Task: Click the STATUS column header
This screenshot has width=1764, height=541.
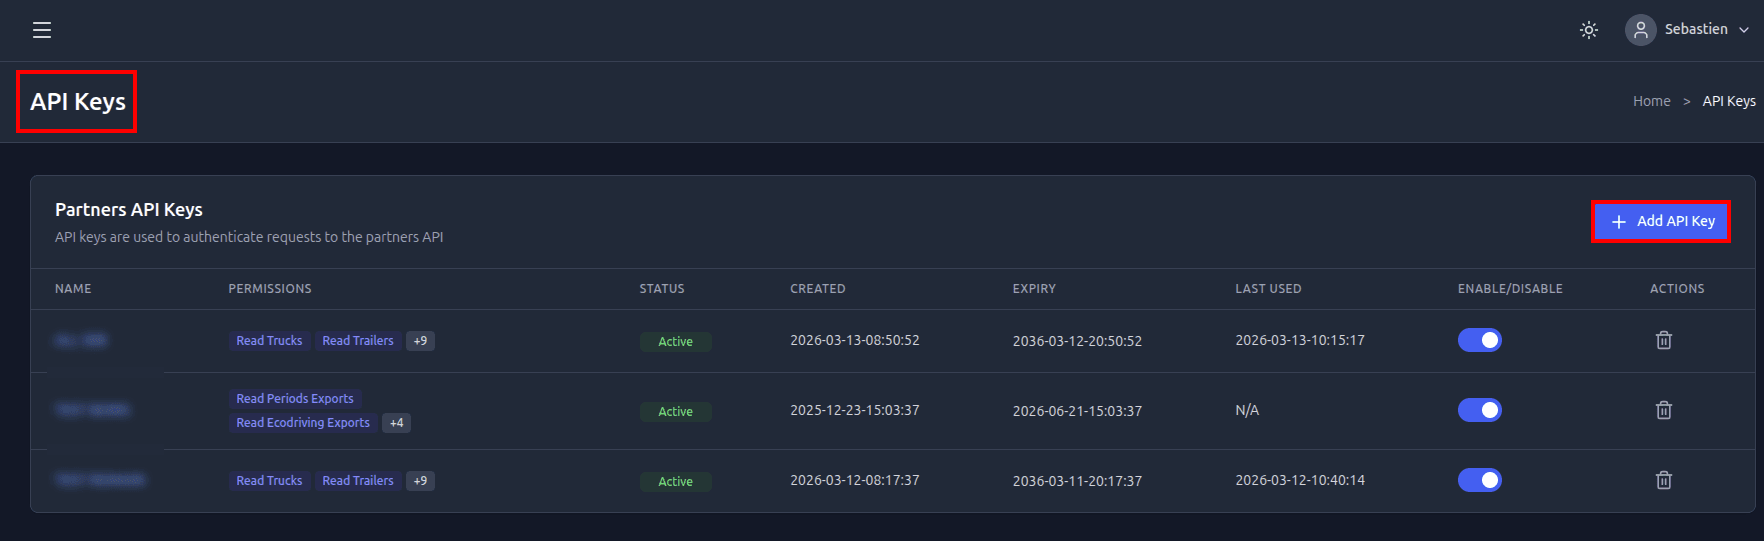Action: 662,289
